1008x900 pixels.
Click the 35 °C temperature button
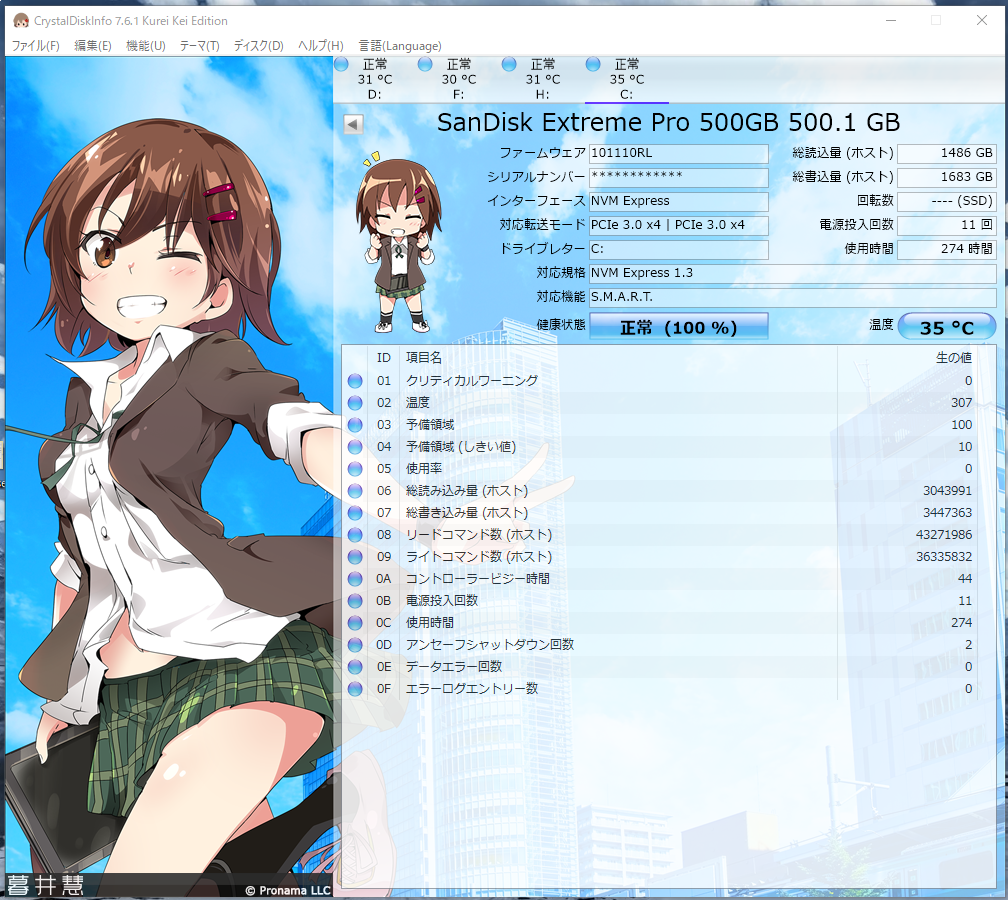click(x=947, y=327)
